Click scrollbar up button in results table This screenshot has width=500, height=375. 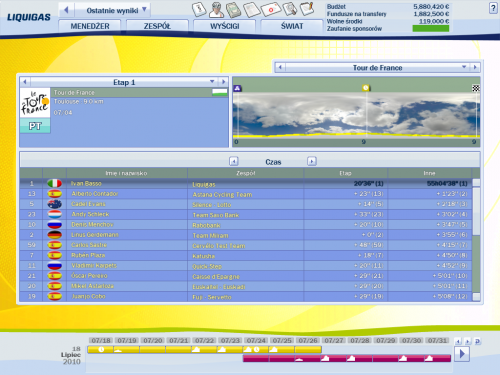pos(476,183)
